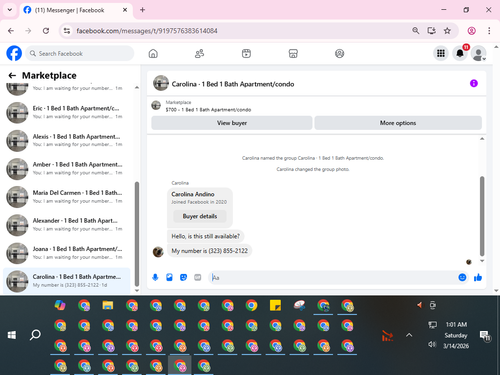This screenshot has width=500, height=375.
Task: Click the message text box
Action: [333, 278]
